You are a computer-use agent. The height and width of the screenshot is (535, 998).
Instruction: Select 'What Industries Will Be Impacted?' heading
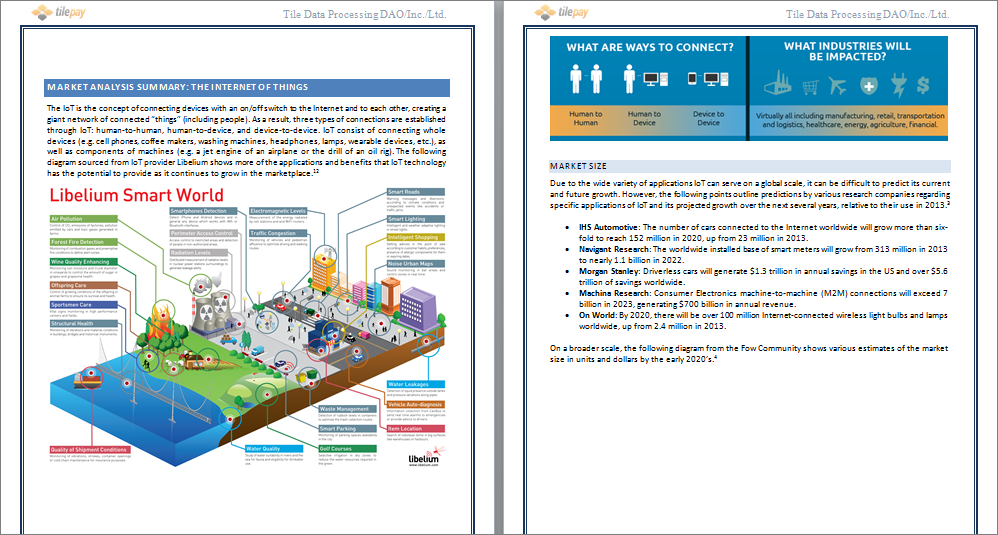click(x=847, y=52)
